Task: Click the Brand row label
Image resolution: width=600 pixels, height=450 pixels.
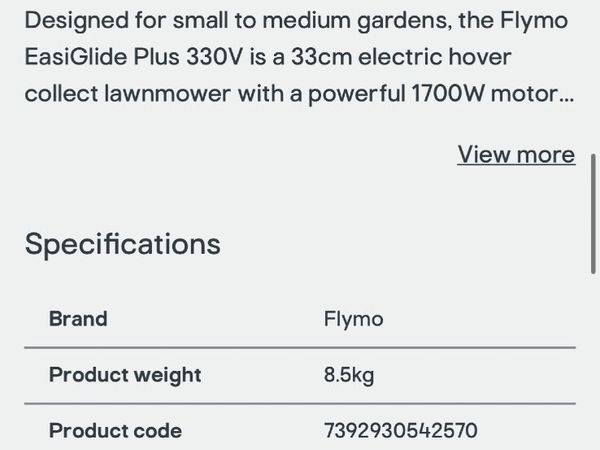Action: coord(78,319)
